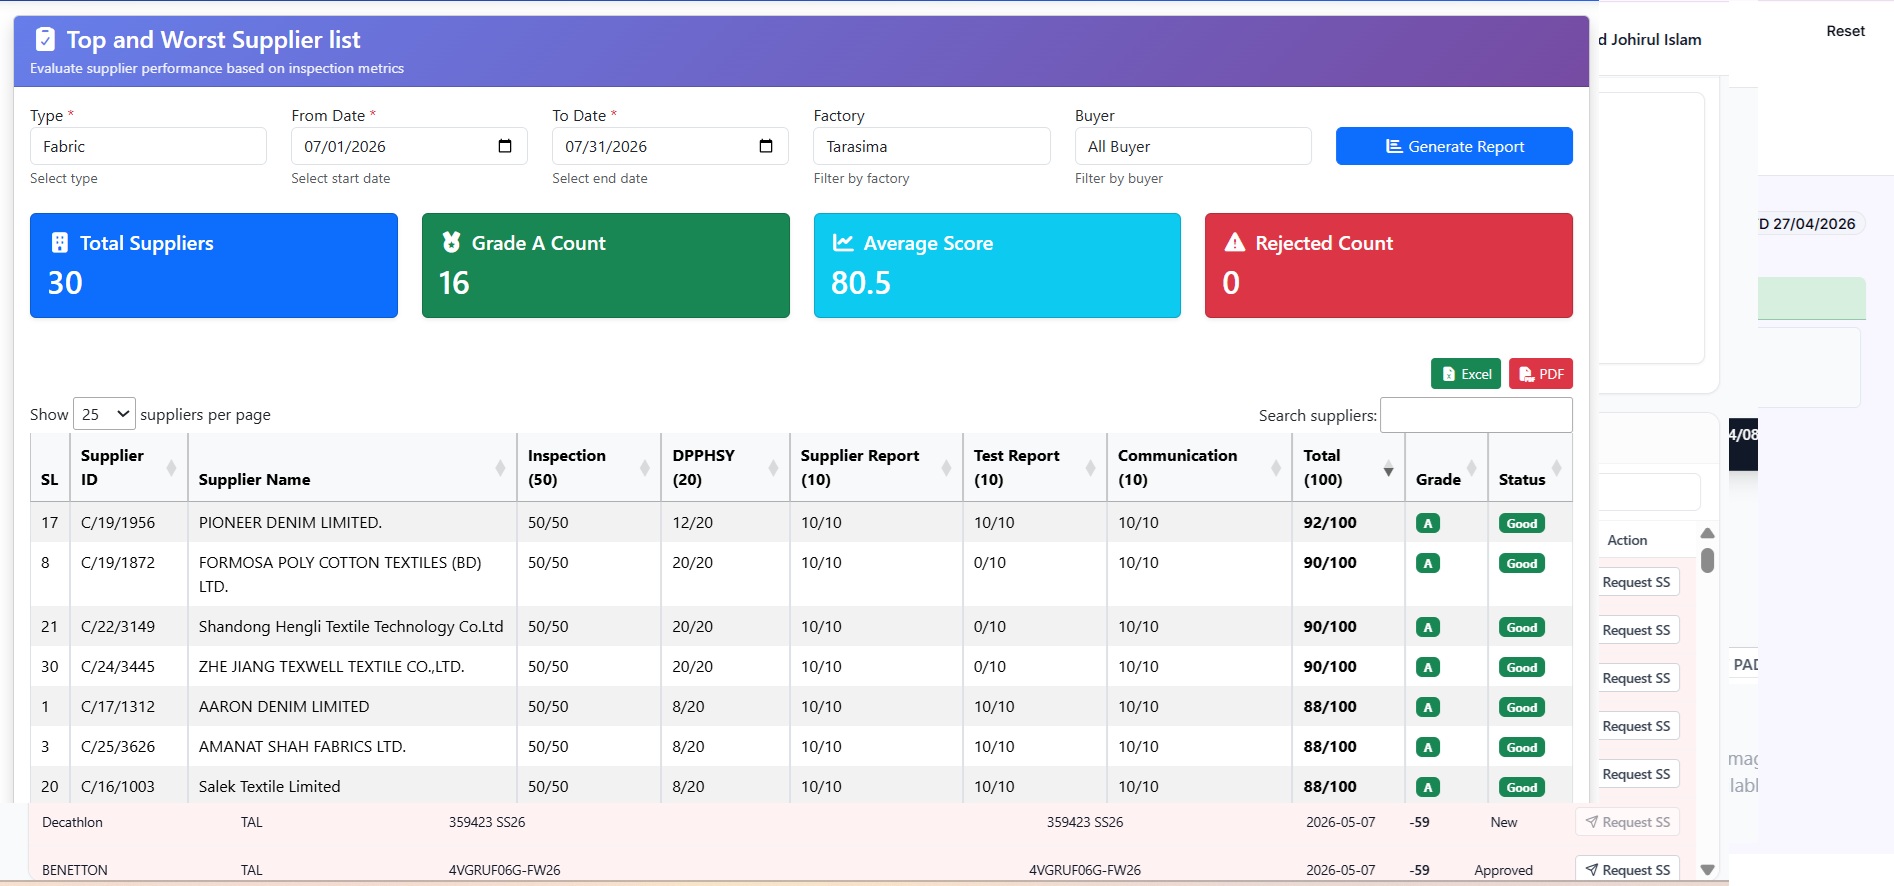Focus the Search suppliers input field

coord(1476,415)
